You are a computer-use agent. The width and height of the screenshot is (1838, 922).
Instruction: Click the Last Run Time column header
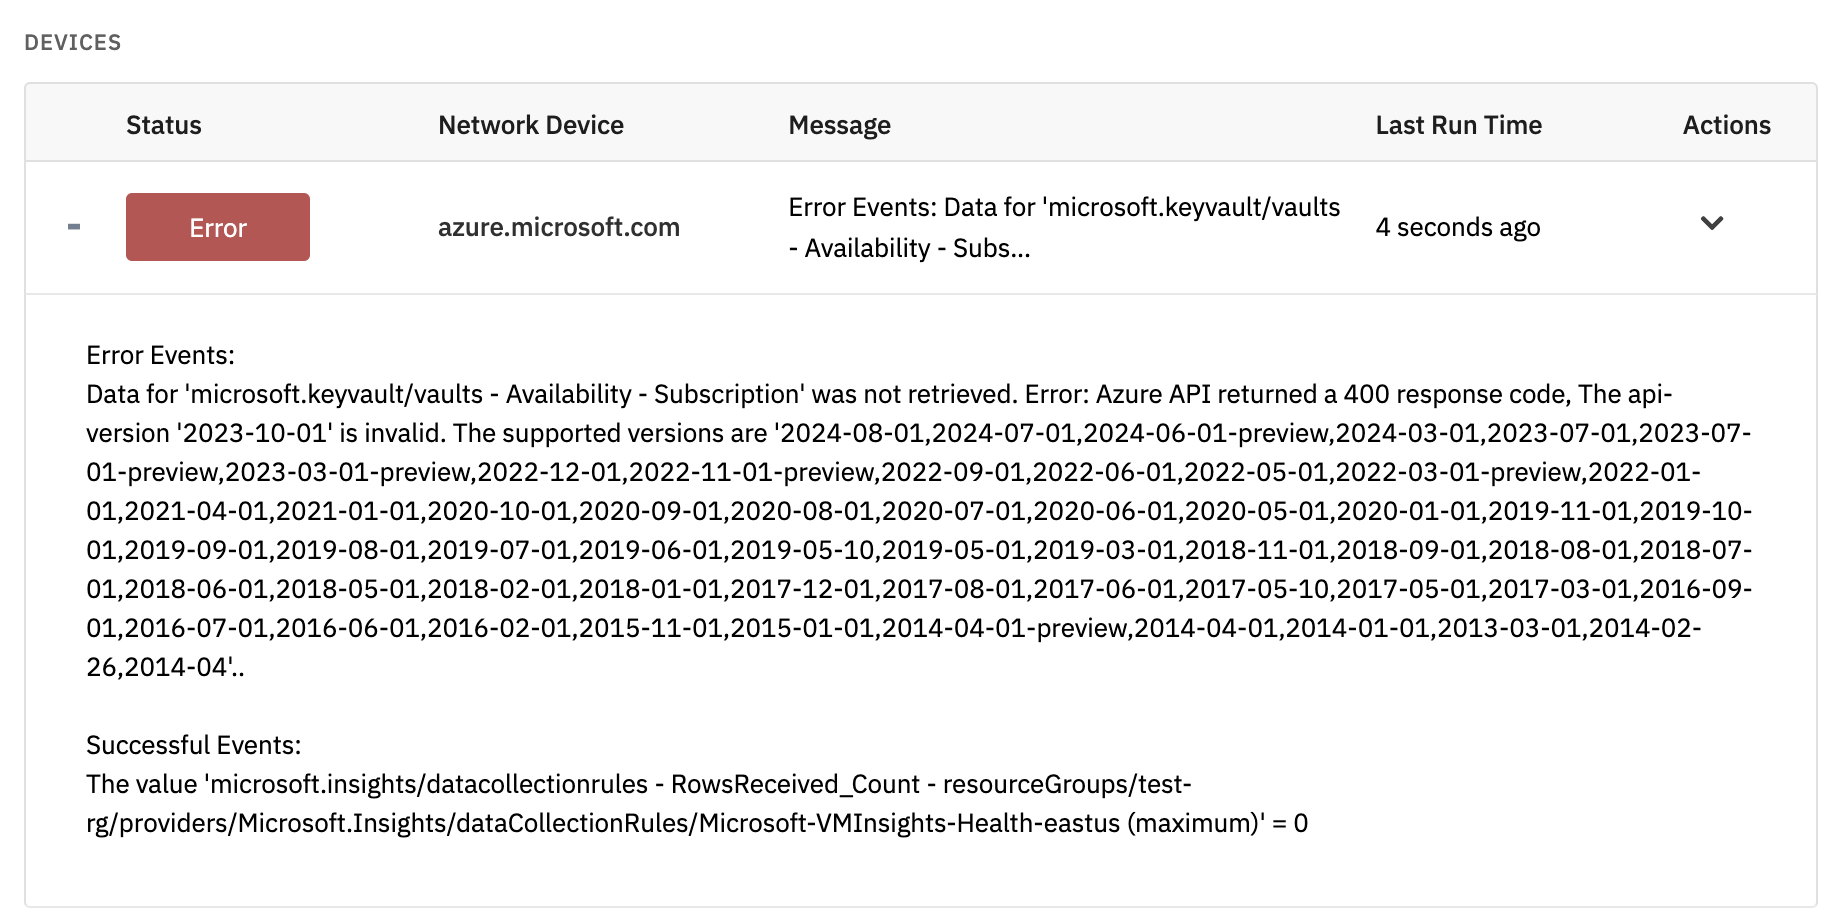(1458, 125)
